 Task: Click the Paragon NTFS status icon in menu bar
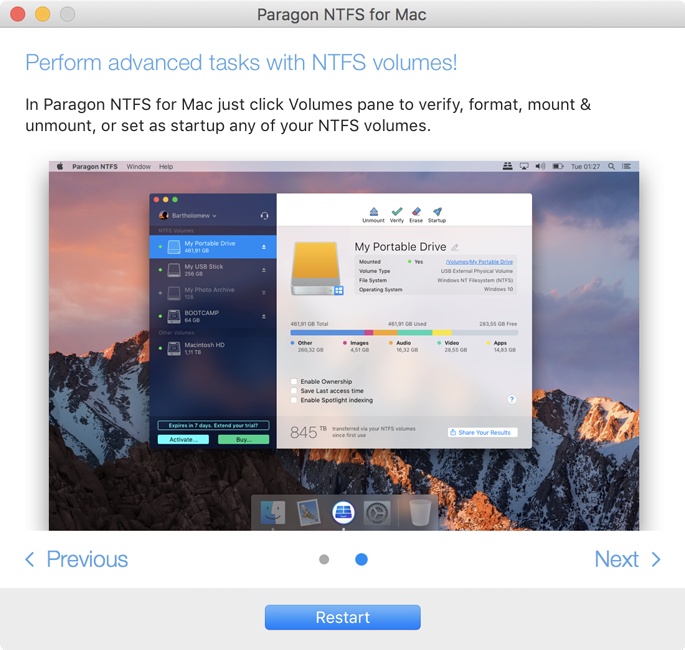(x=507, y=166)
